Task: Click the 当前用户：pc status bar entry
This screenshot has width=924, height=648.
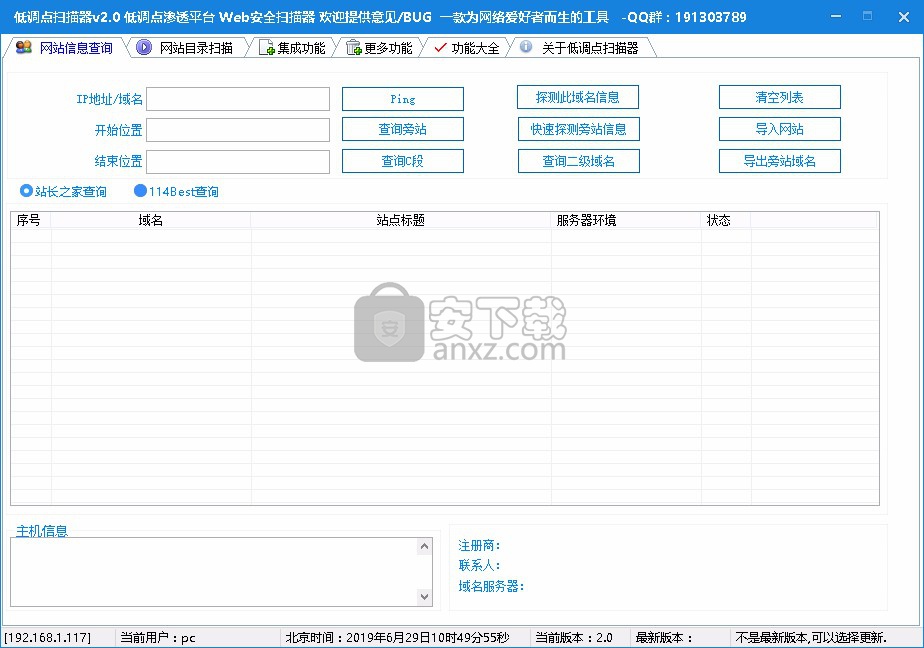Action: [x=198, y=637]
